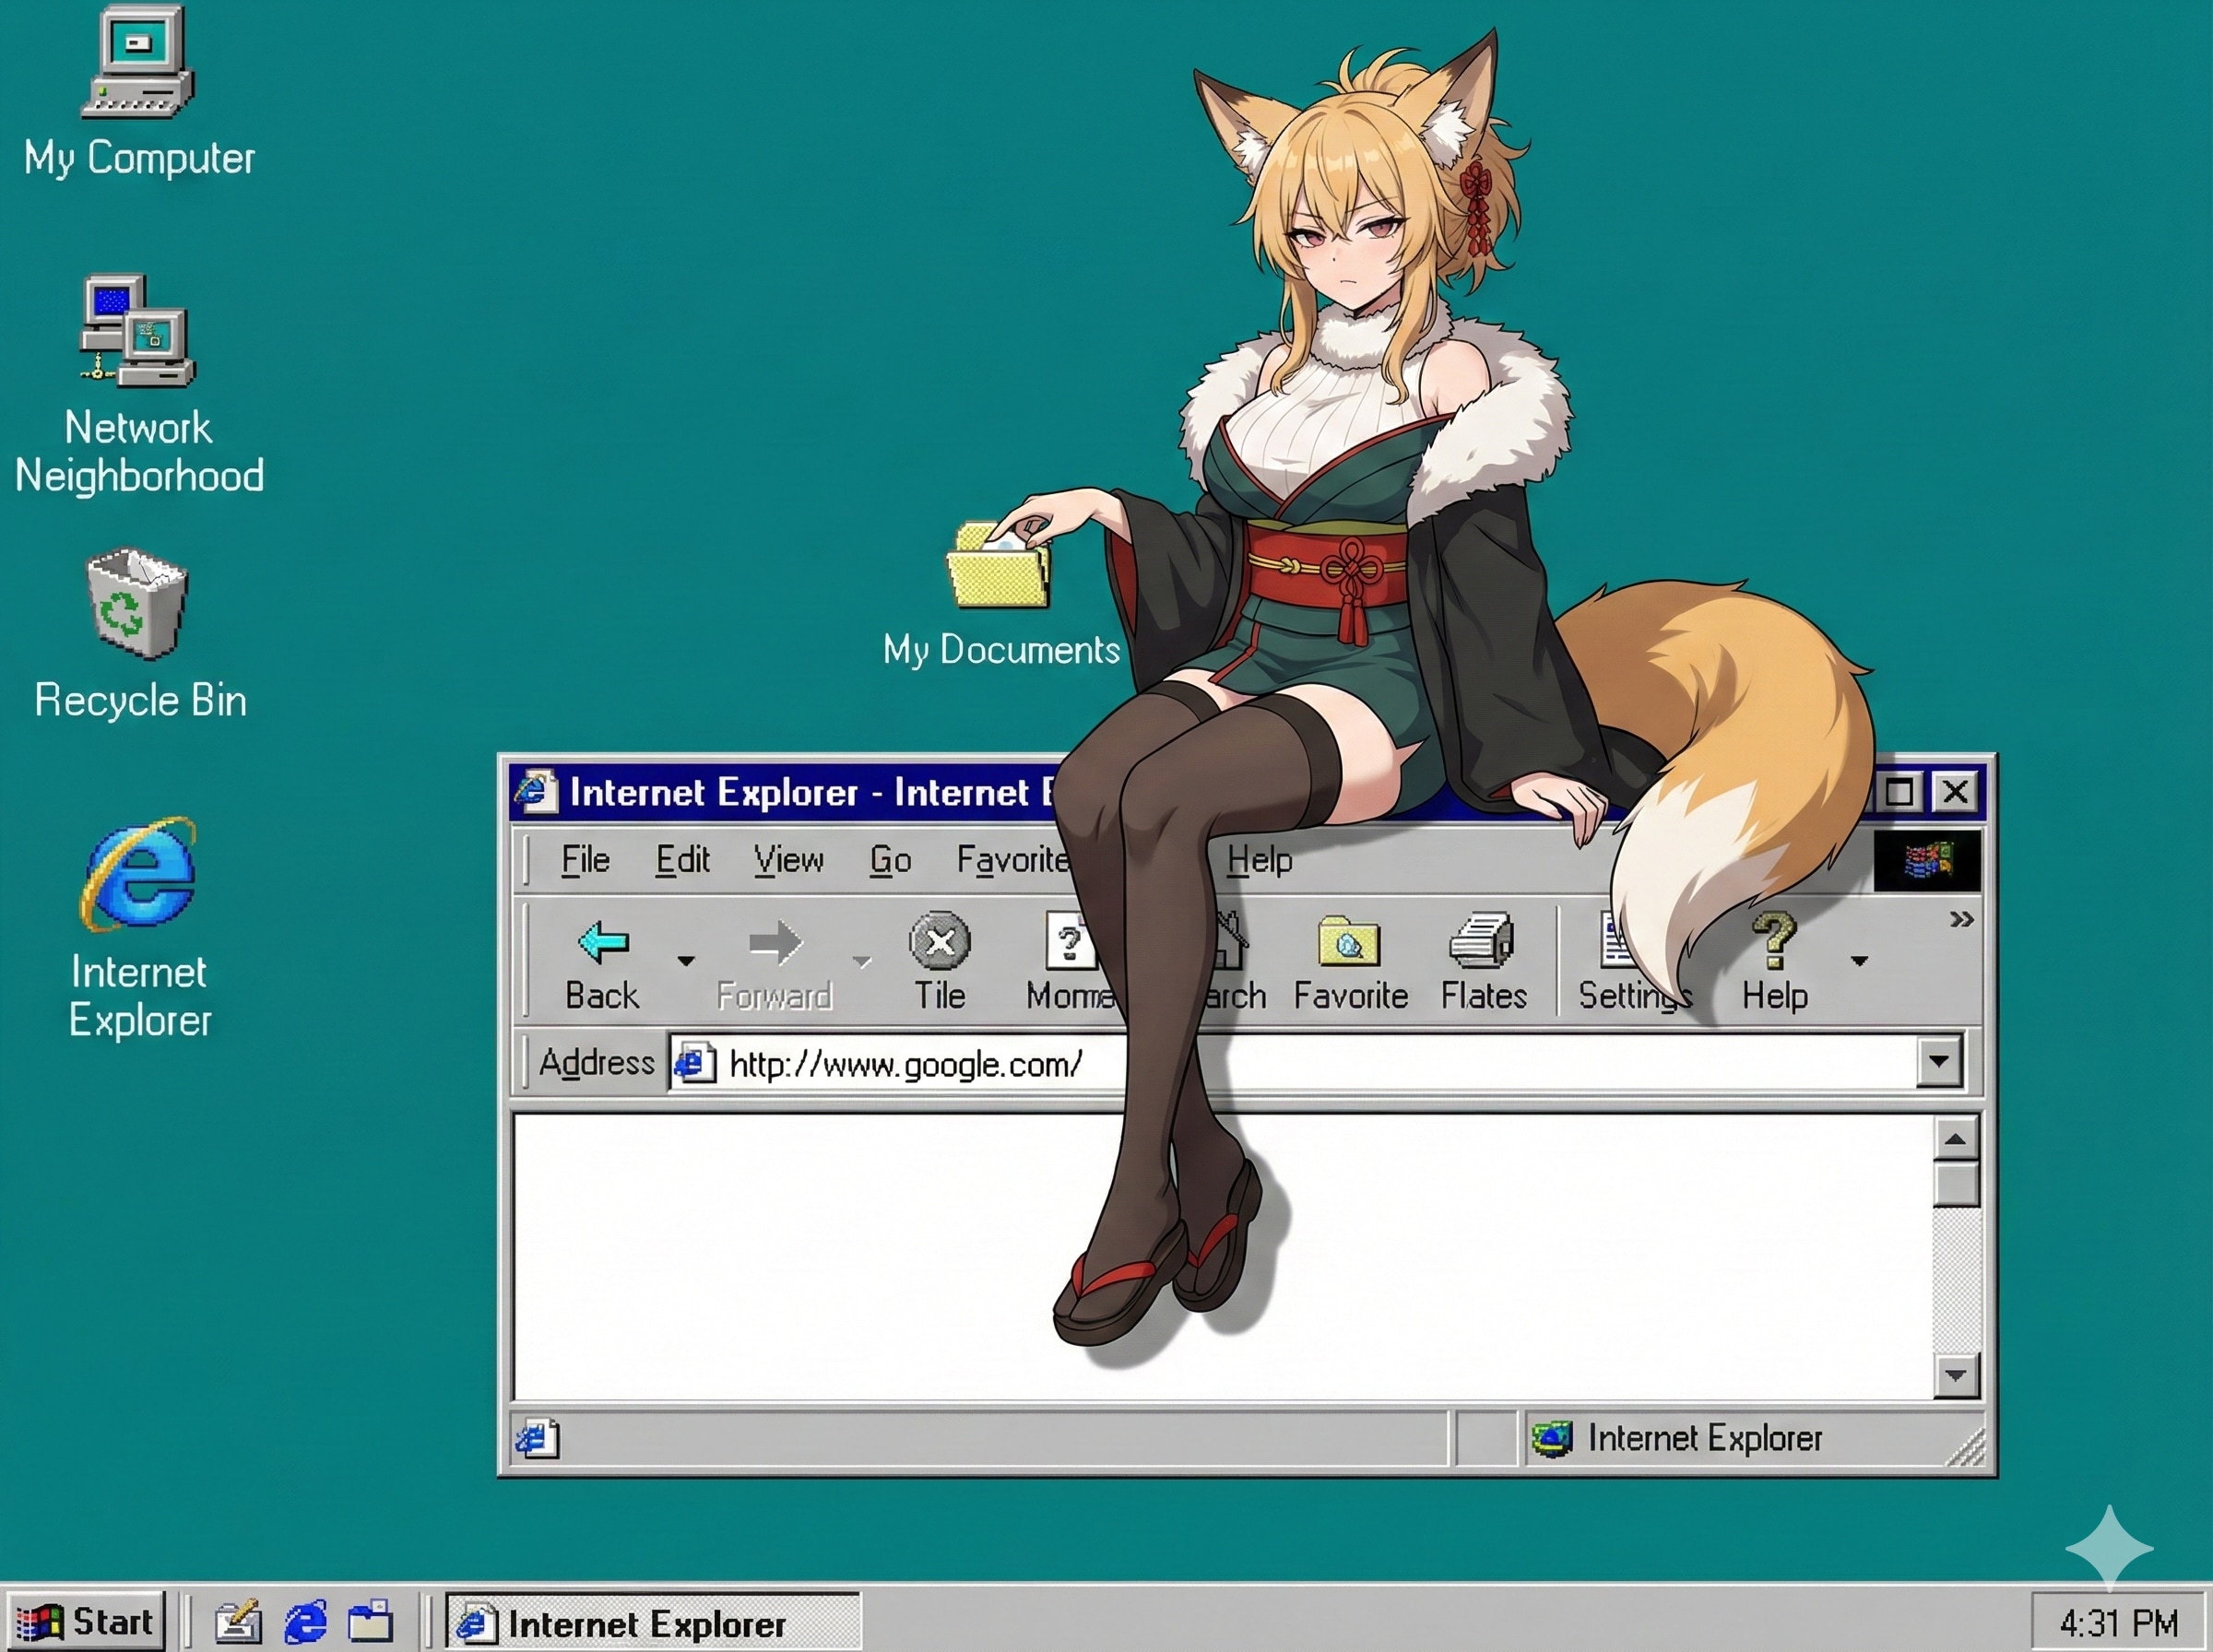Launch Internet Explorer from quick launch
Viewport: 2213px width, 1652px height.
pos(305,1621)
